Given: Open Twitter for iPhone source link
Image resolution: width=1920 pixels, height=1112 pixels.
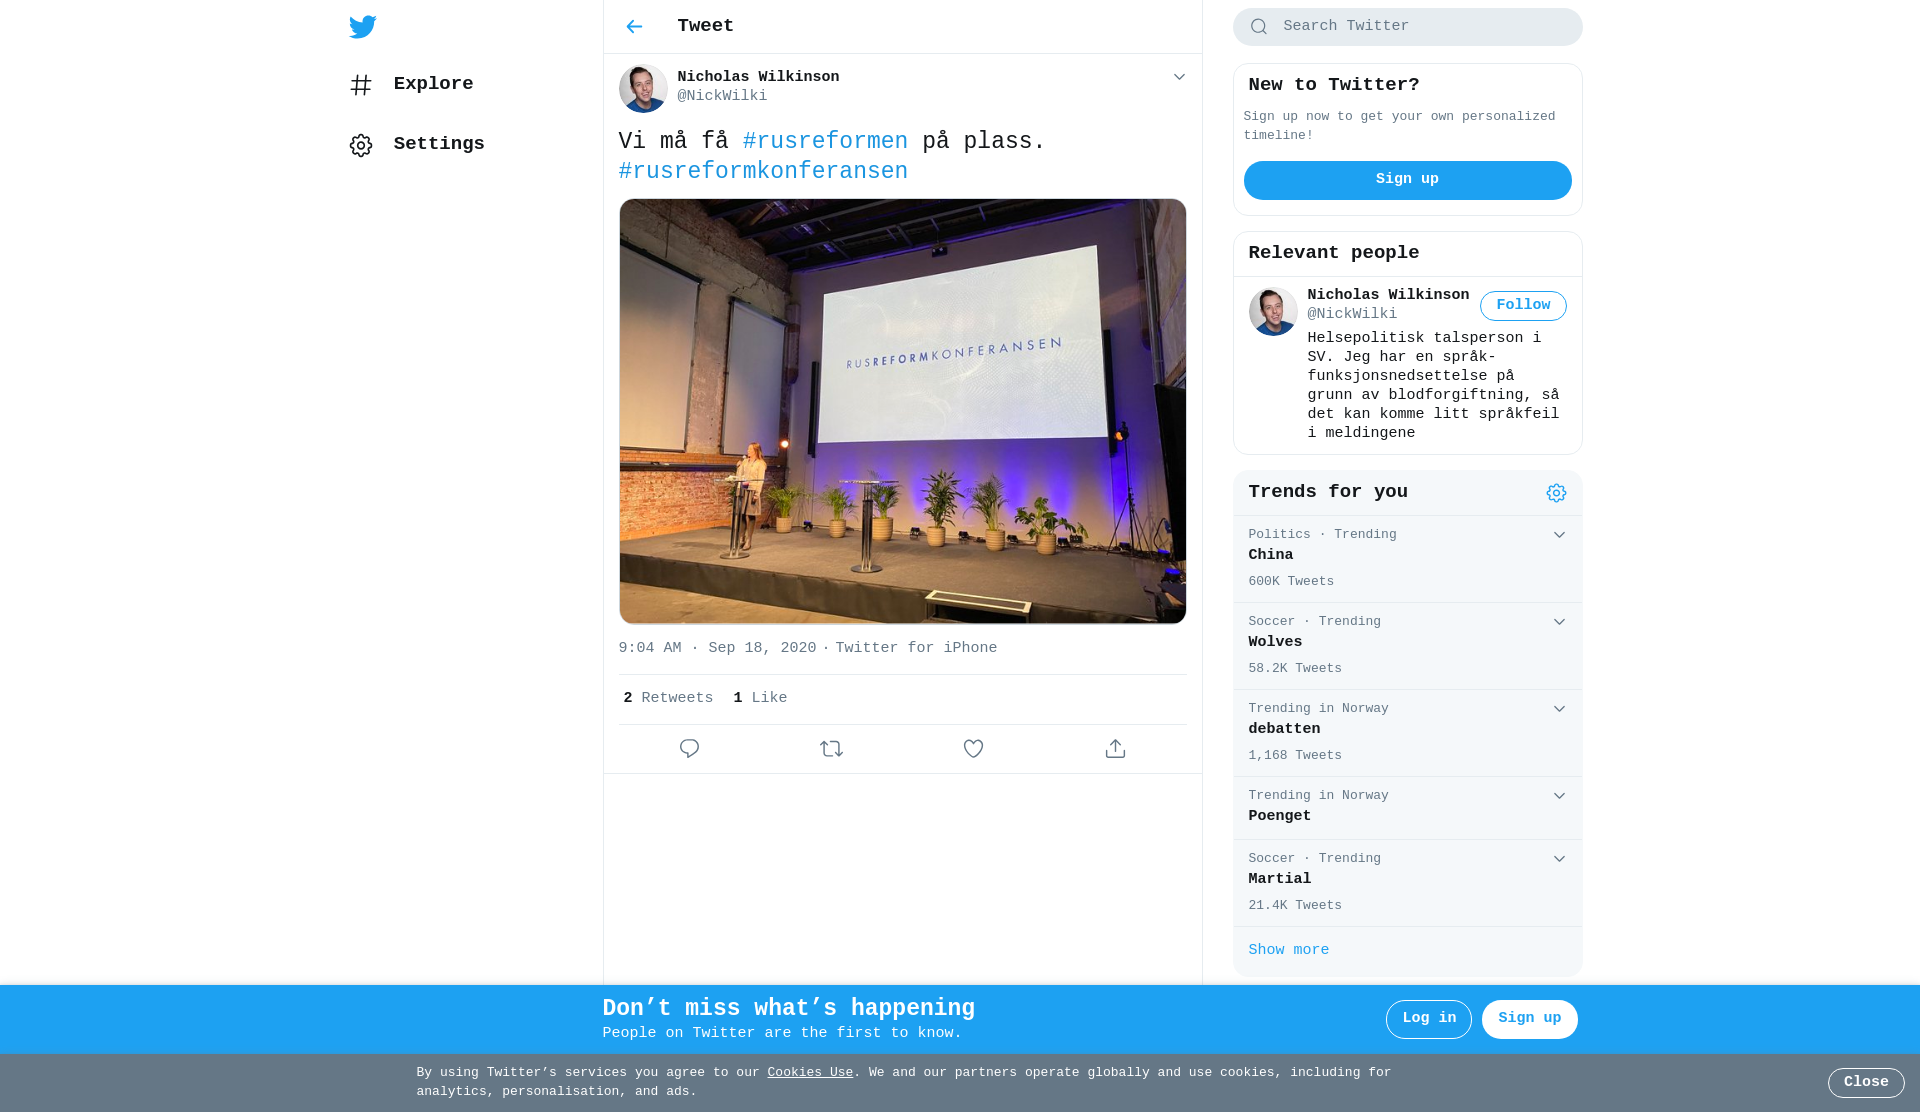Looking at the screenshot, I should 916,648.
